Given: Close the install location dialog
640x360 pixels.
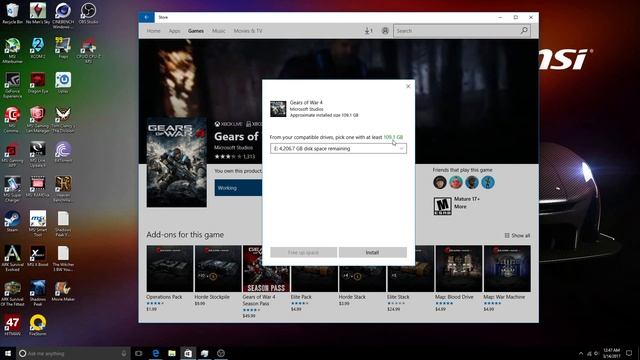Looking at the screenshot, I should [408, 86].
